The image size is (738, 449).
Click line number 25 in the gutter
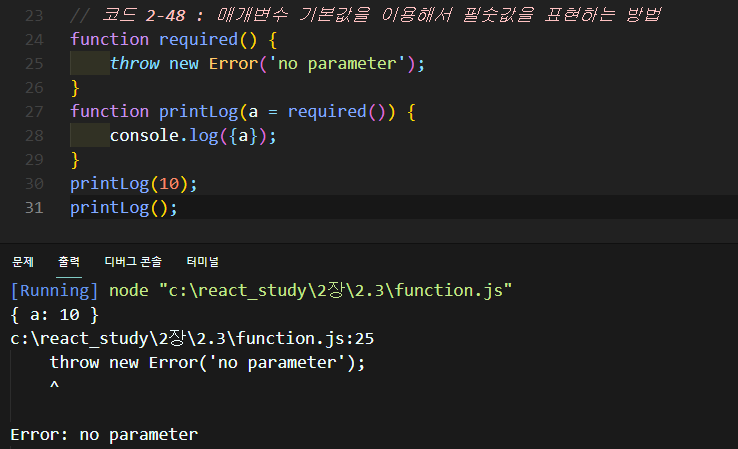pyautogui.click(x=34, y=64)
